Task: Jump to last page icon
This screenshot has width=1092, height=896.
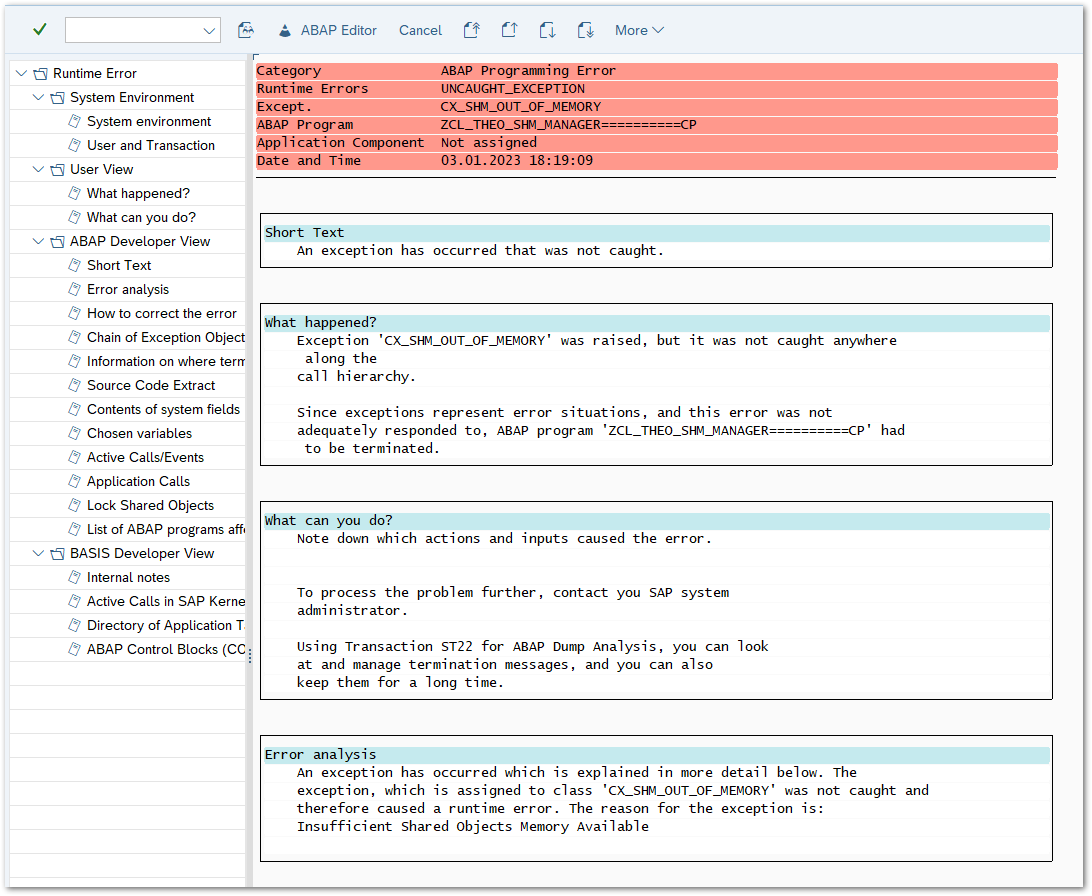Action: tap(585, 30)
